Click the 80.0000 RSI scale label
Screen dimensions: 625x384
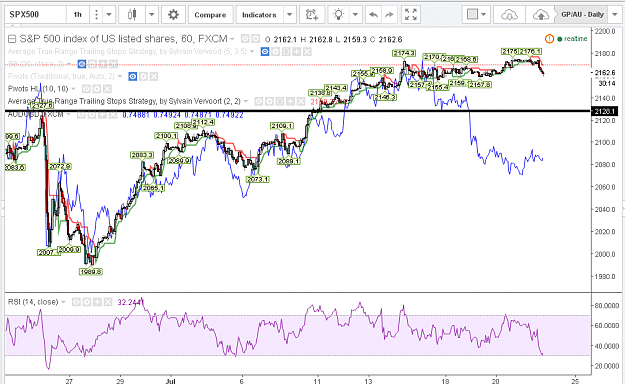[x=607, y=306]
